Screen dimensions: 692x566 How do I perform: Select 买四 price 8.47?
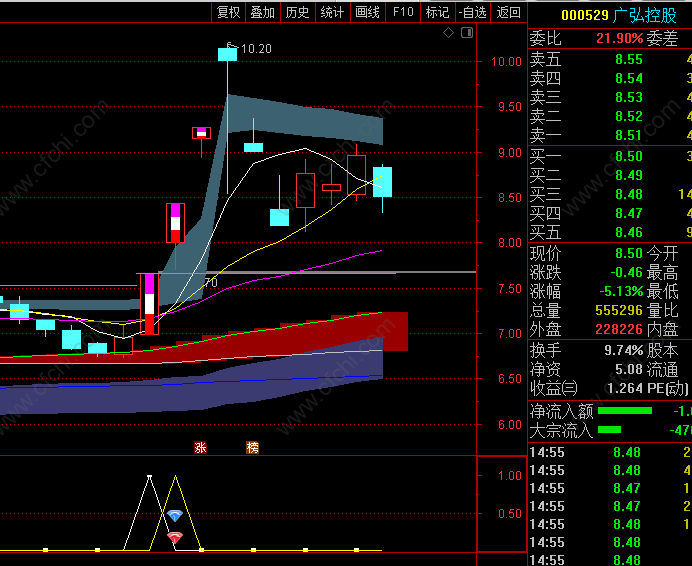pos(629,213)
